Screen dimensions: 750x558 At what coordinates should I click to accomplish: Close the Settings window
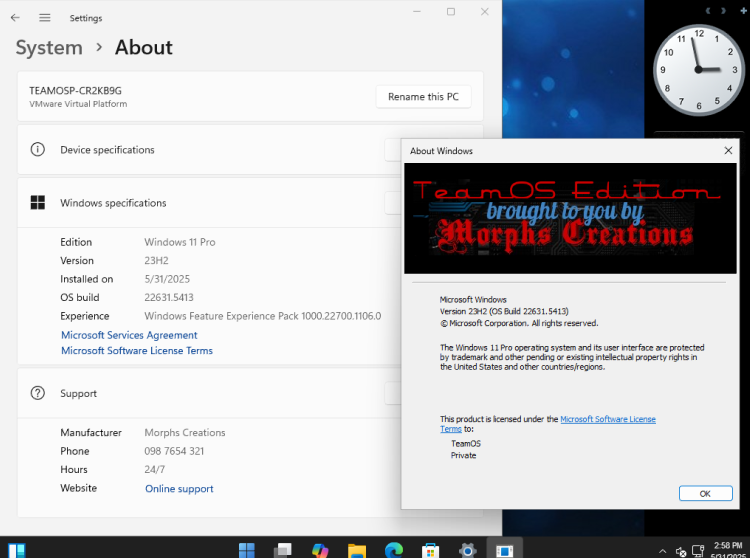[x=485, y=11]
